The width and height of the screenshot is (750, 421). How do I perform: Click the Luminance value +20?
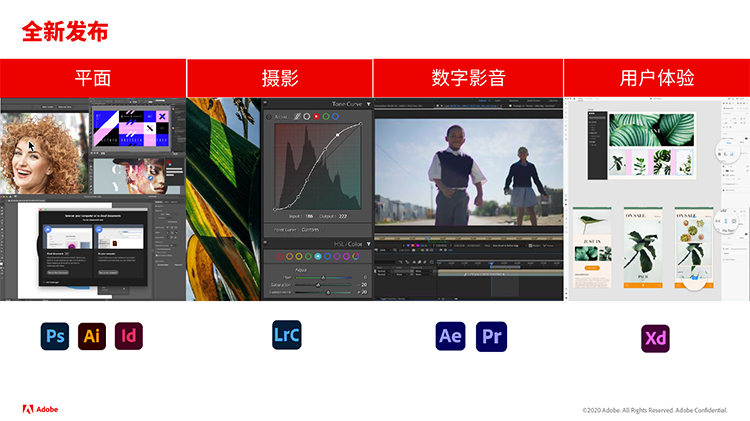click(363, 292)
